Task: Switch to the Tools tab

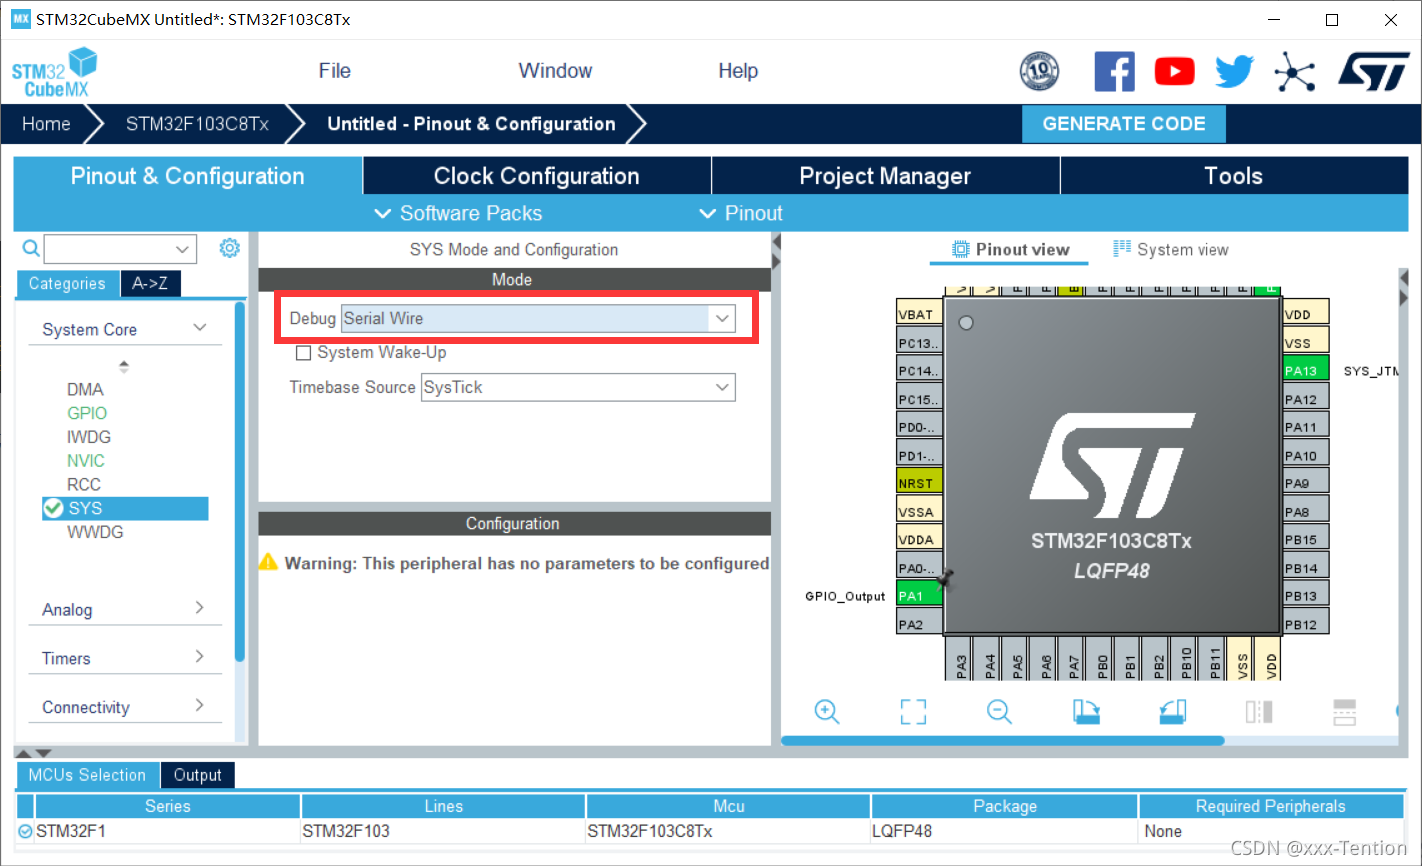Action: tap(1234, 176)
